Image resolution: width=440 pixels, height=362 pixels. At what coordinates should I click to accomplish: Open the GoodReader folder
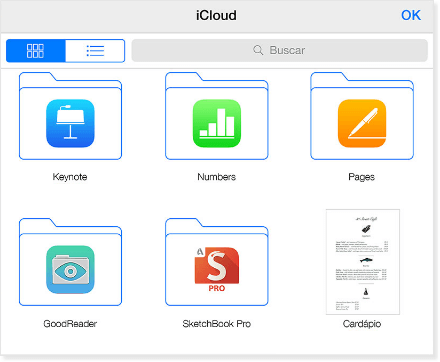70,262
